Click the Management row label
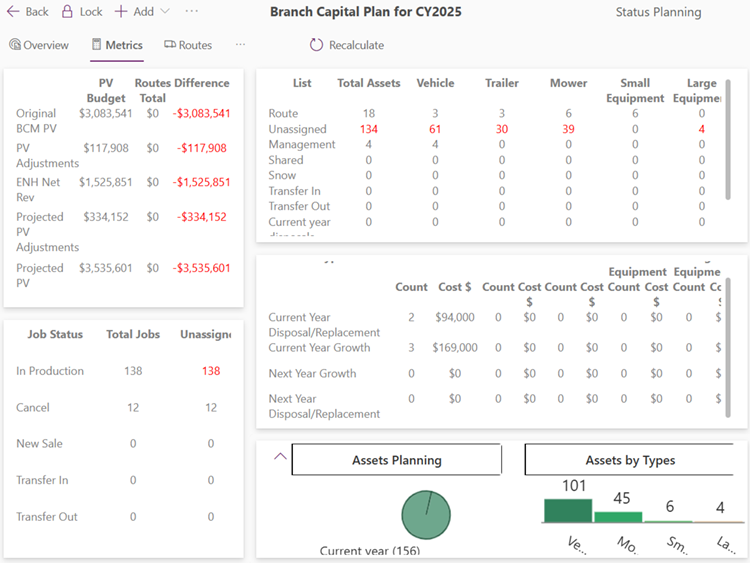This screenshot has width=750, height=563. pos(302,144)
